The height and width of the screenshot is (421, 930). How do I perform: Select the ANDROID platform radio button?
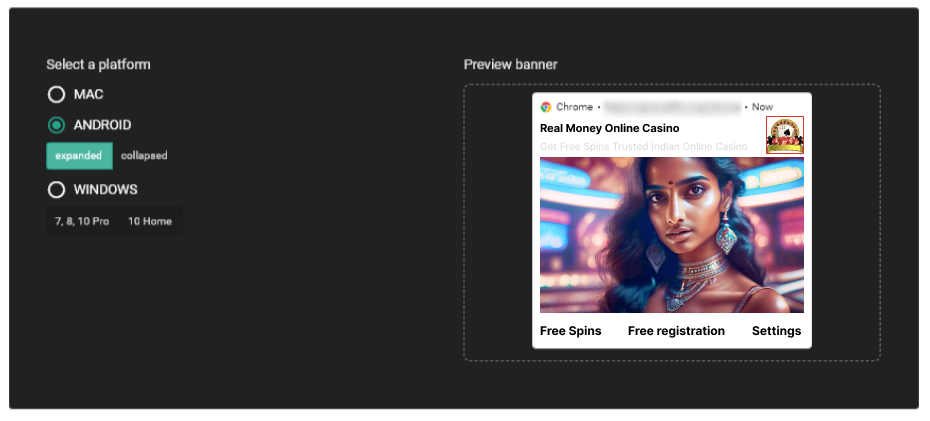56,125
